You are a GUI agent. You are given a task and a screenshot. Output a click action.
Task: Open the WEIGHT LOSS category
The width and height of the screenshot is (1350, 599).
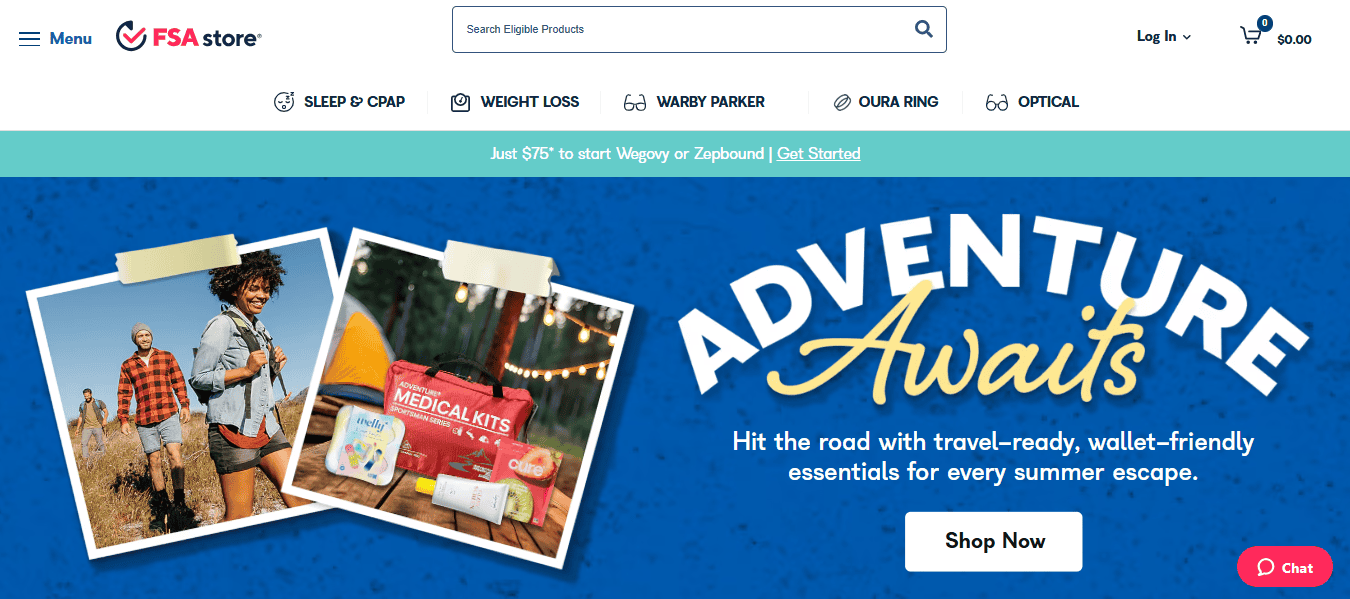tap(530, 102)
